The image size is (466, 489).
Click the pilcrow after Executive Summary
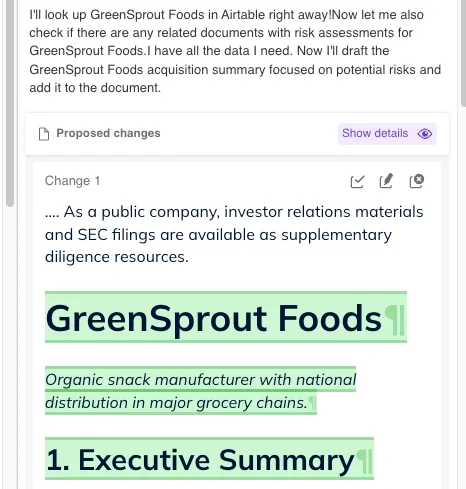364,462
